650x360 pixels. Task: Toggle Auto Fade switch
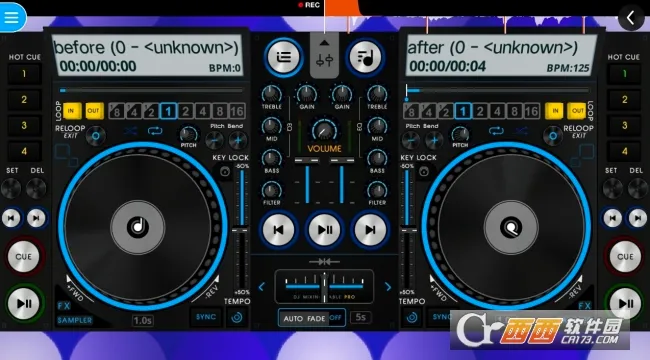pos(312,318)
